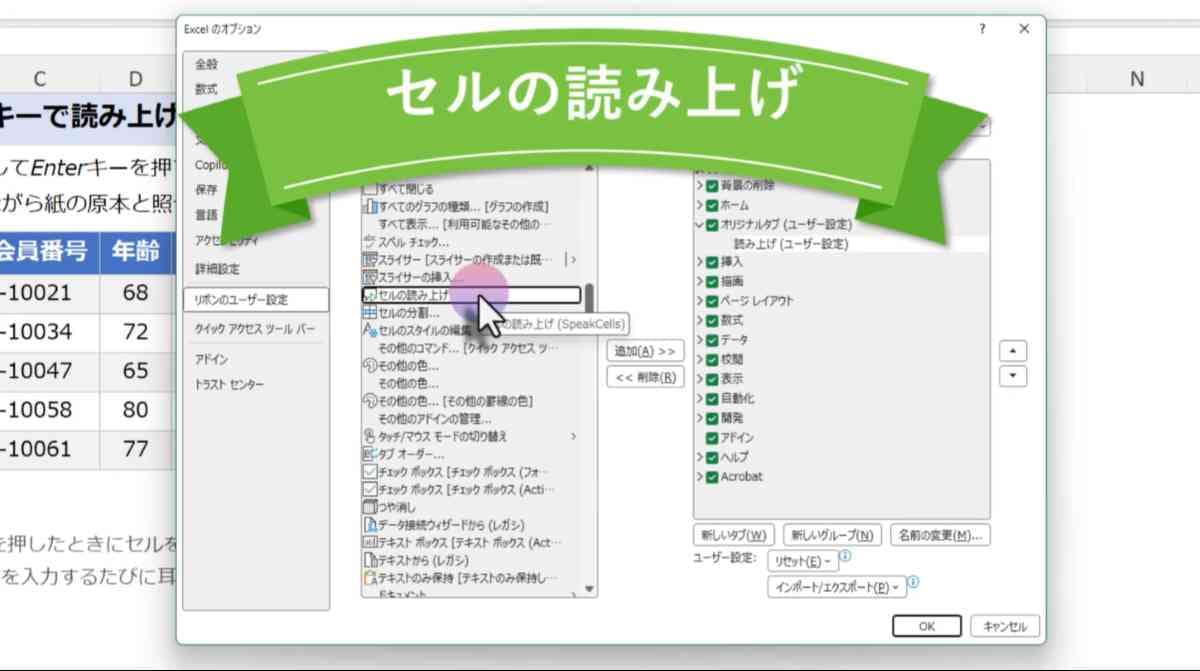Click info icon next to リセット

click(x=845, y=557)
